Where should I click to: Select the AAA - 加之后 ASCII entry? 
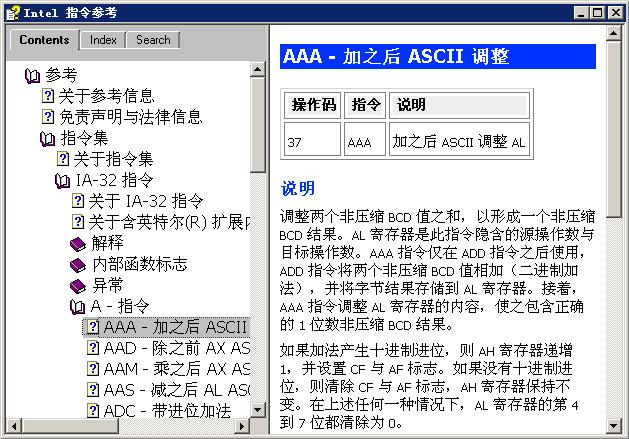pos(175,327)
